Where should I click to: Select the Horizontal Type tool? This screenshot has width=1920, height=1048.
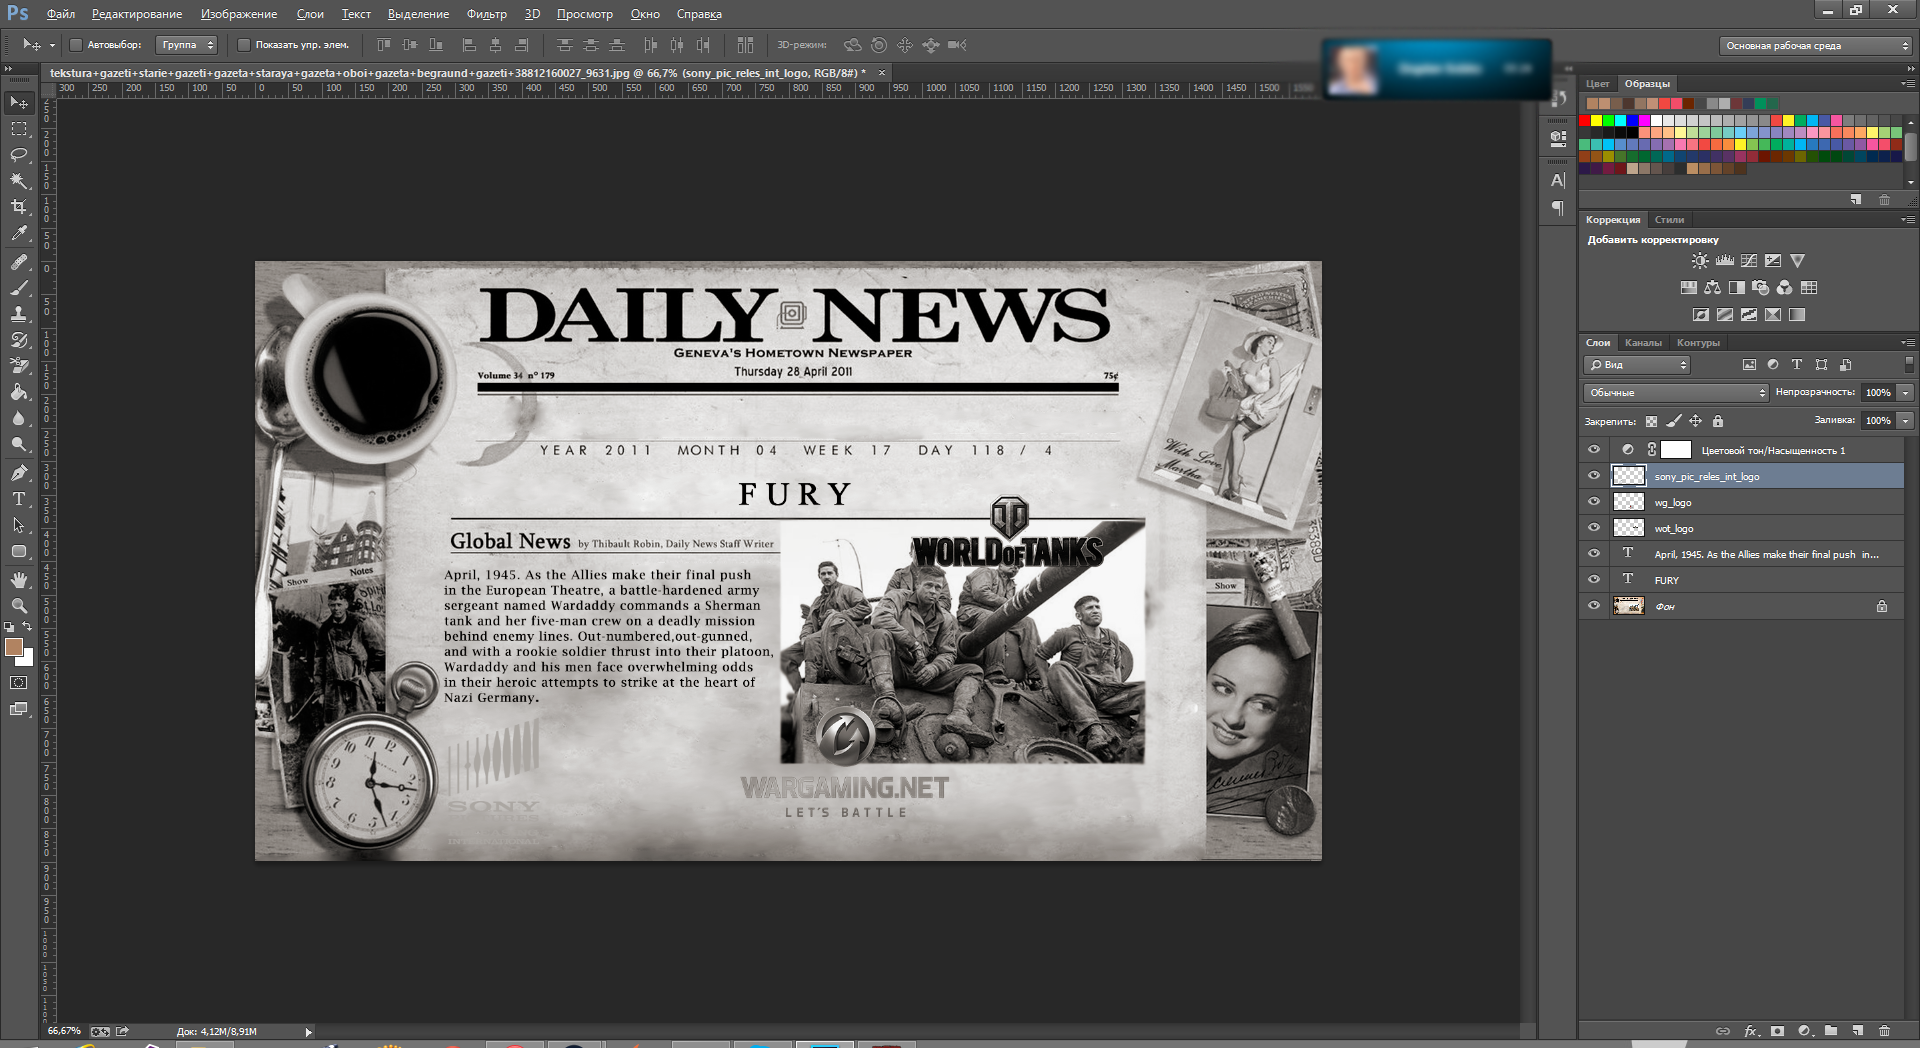point(19,499)
